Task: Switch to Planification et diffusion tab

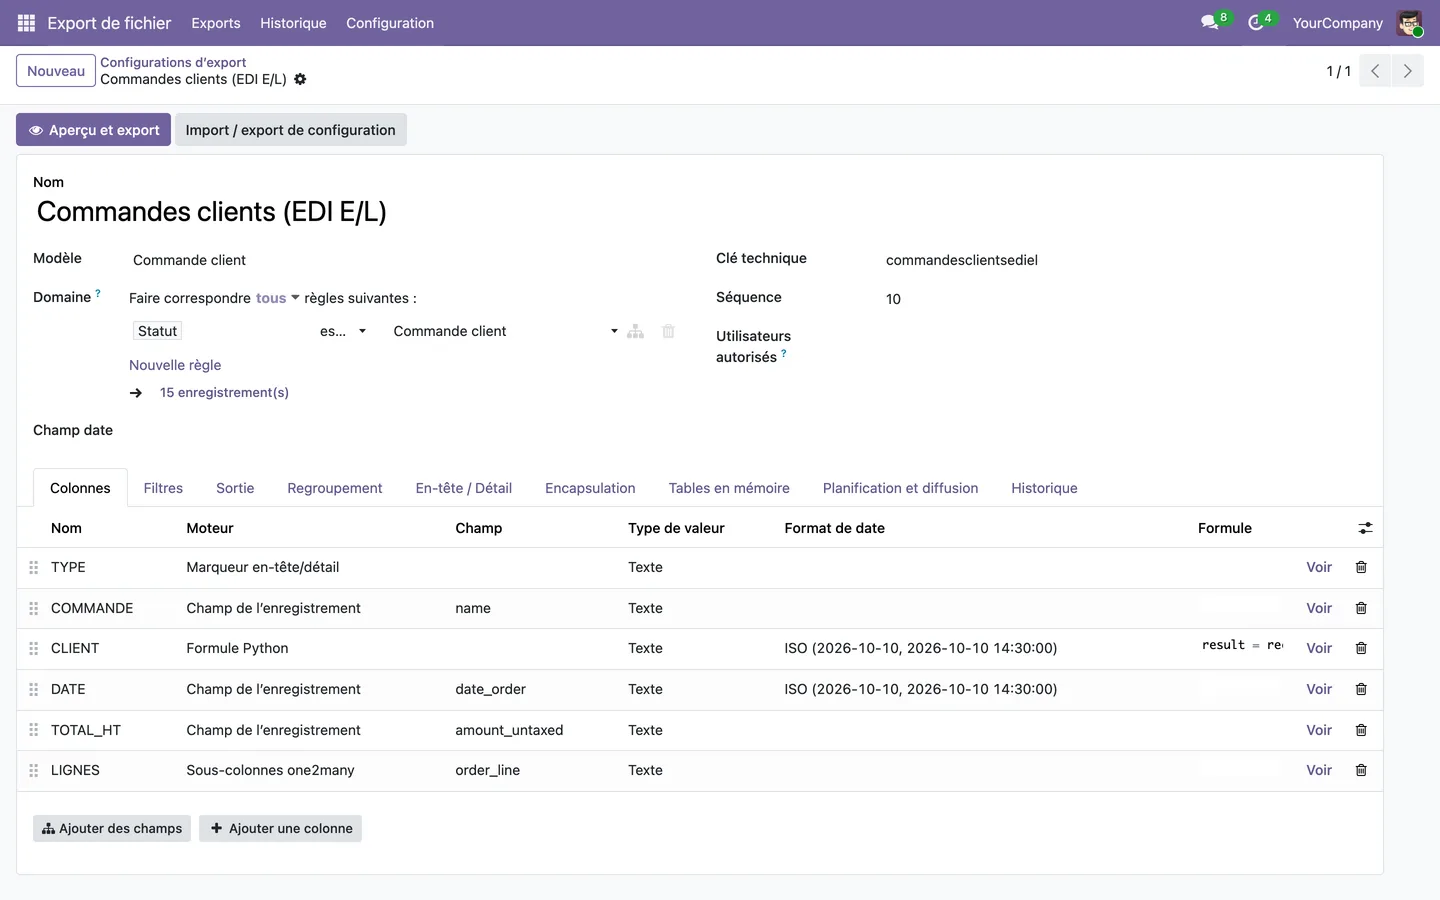Action: click(900, 488)
